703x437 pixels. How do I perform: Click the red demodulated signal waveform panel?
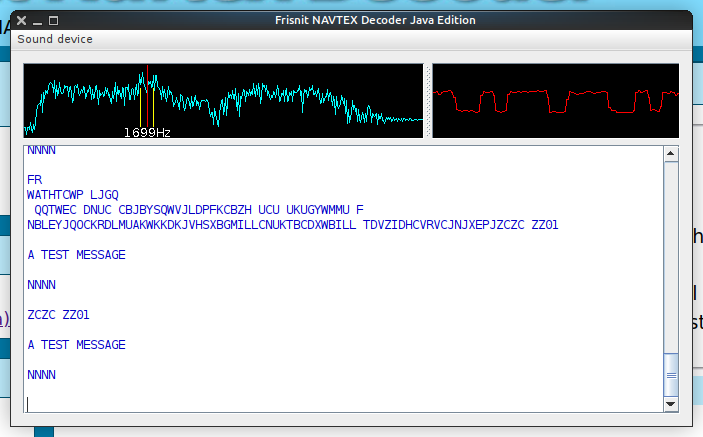pyautogui.click(x=555, y=100)
